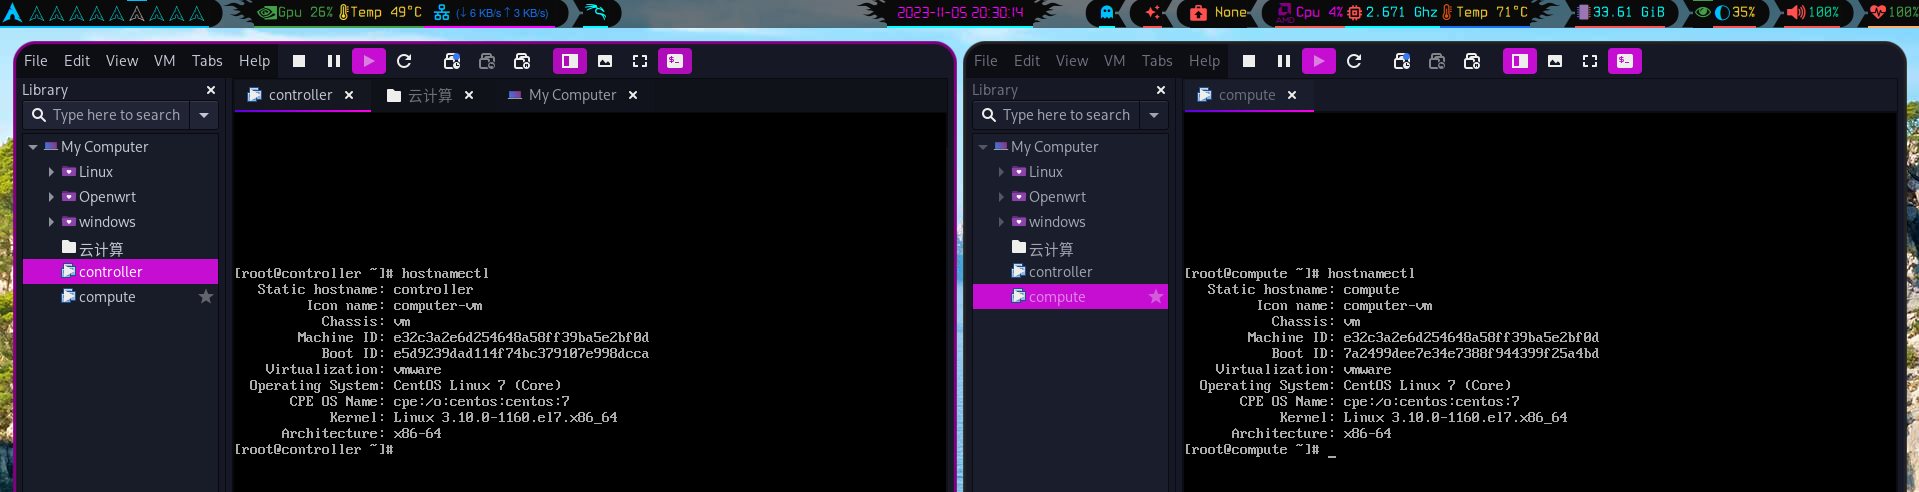Switch to the My Computer tab
The image size is (1919, 492).
click(572, 95)
